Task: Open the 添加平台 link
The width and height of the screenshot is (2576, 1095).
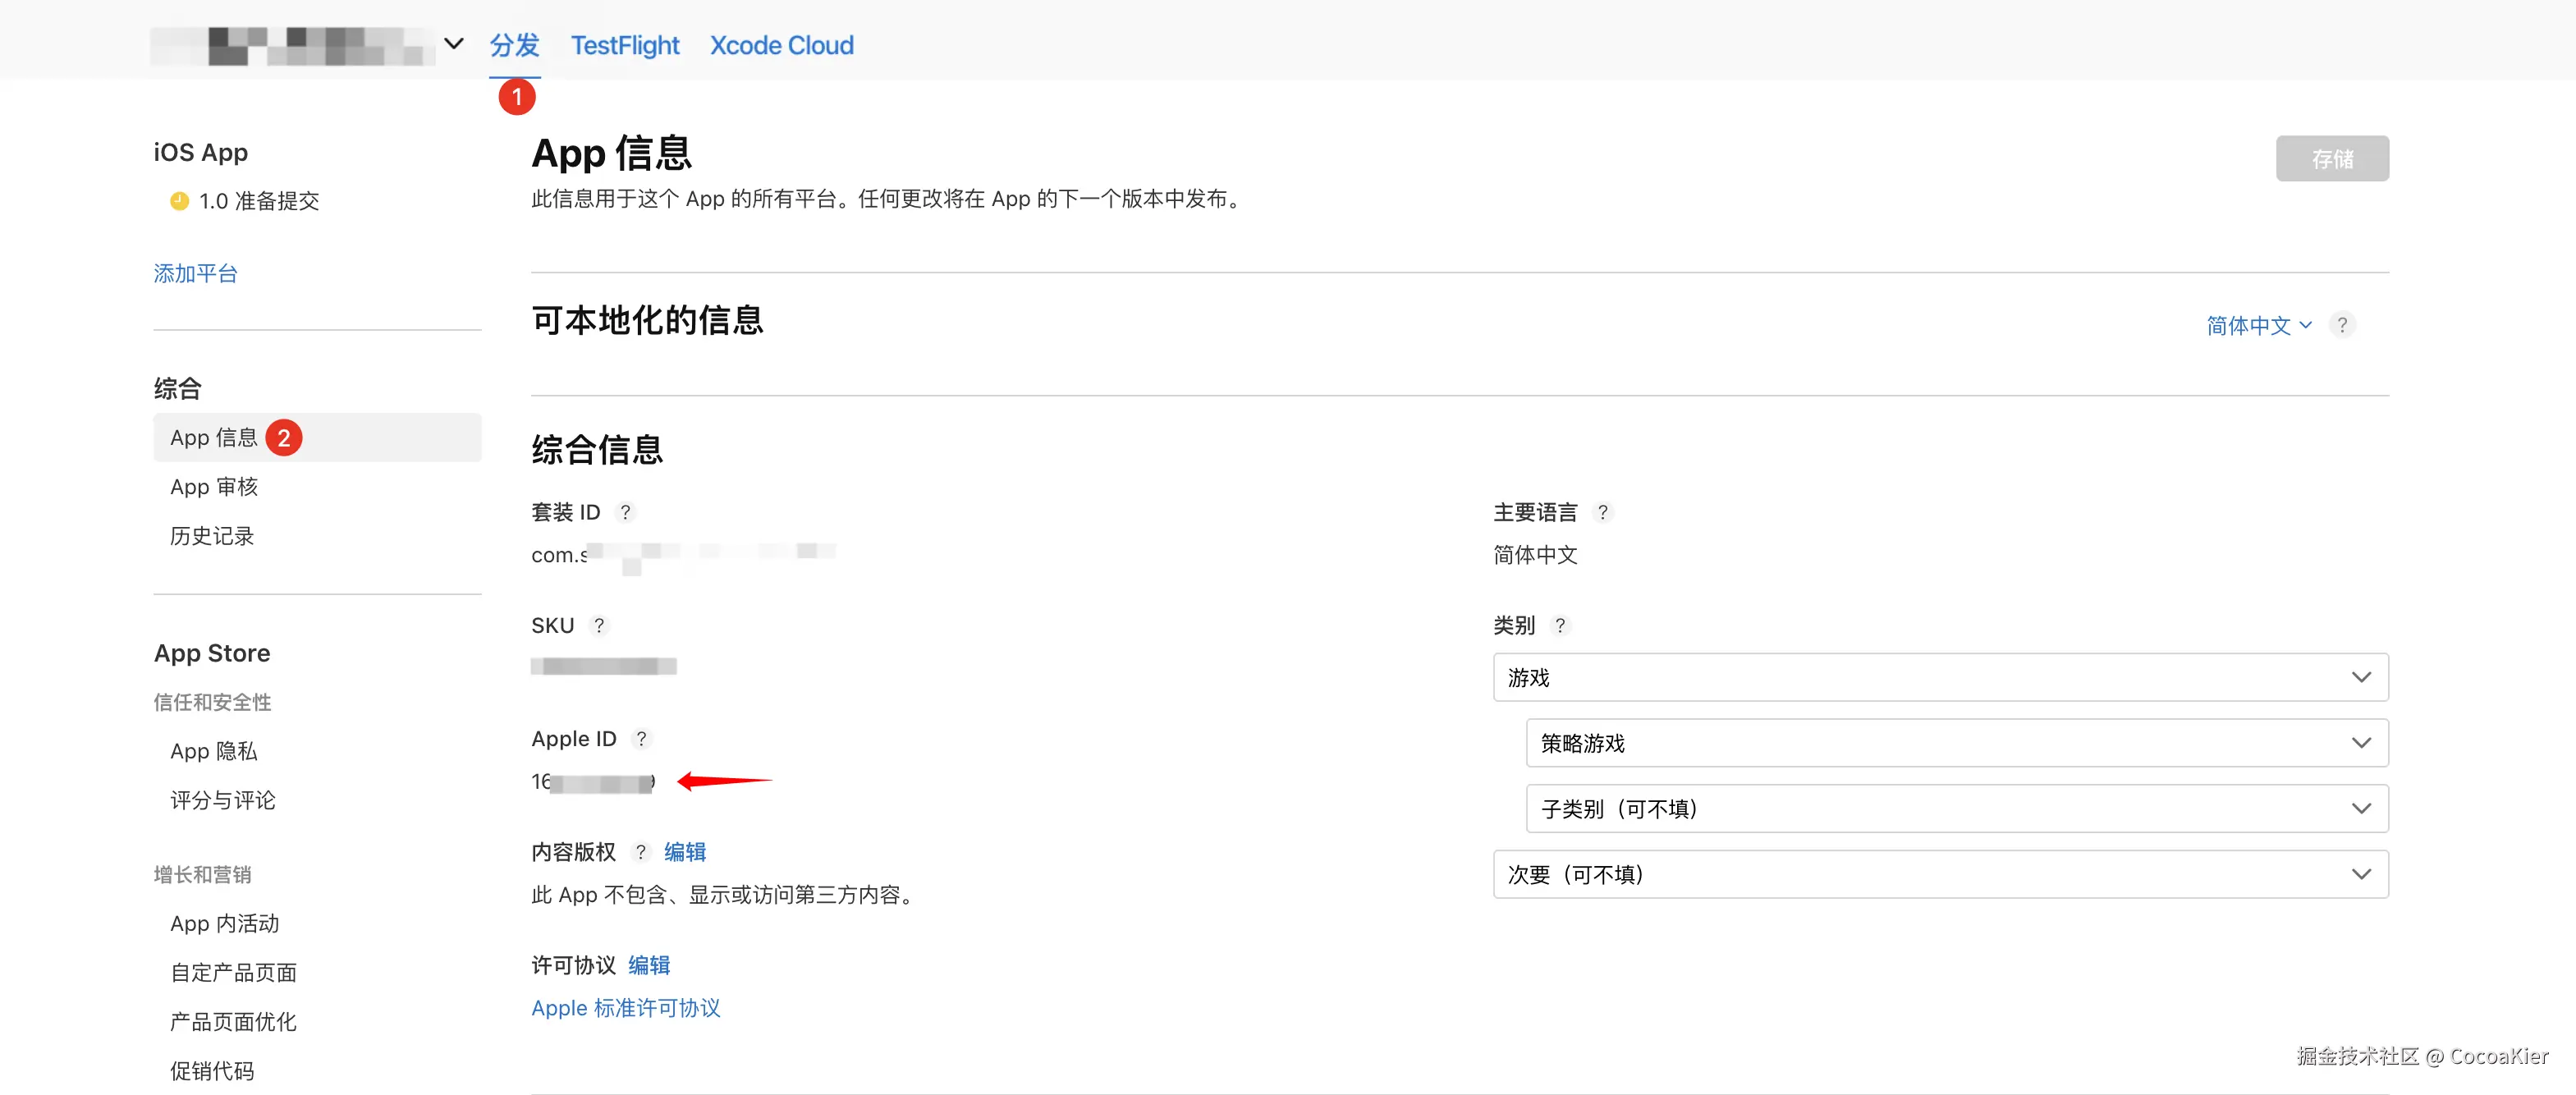Action: click(x=195, y=273)
